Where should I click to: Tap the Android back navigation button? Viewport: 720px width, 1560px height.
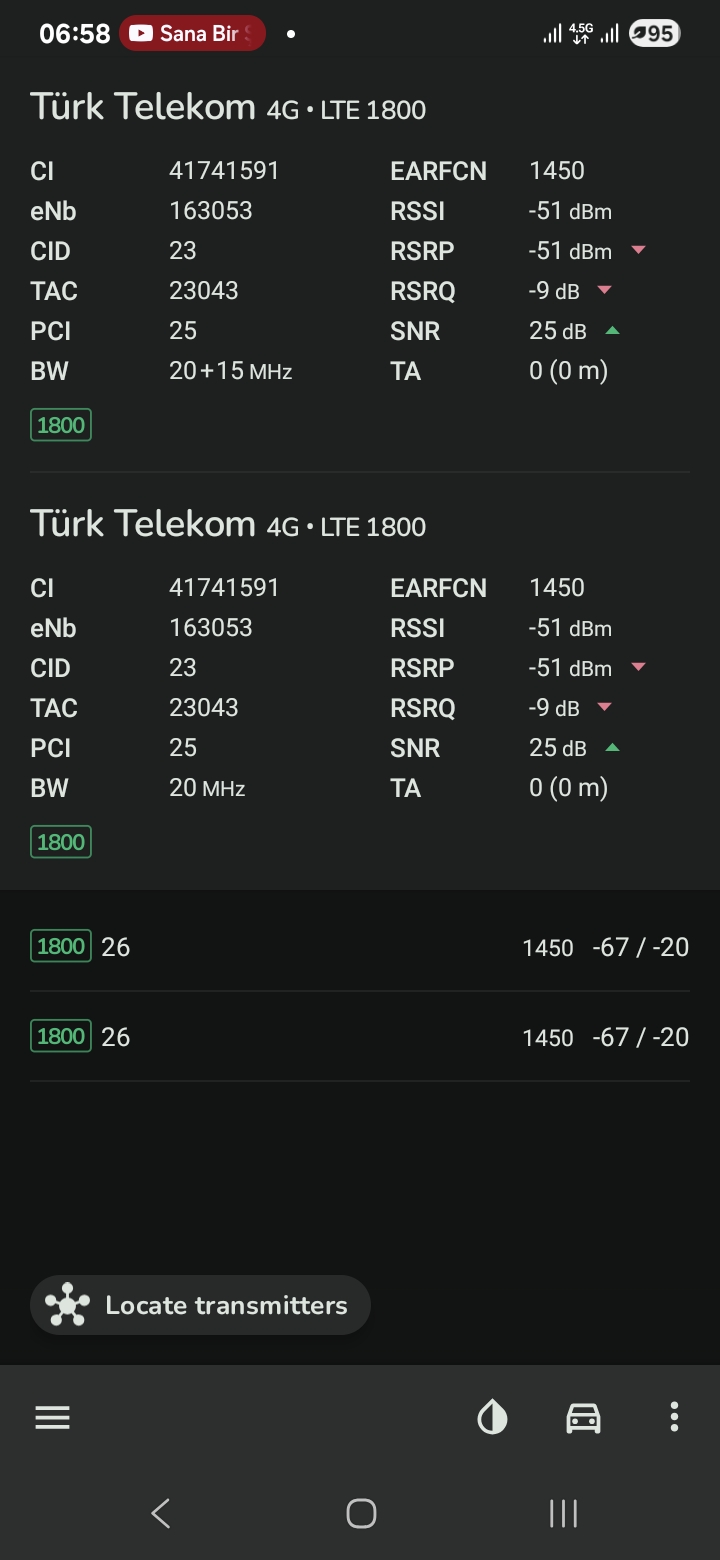click(161, 1513)
